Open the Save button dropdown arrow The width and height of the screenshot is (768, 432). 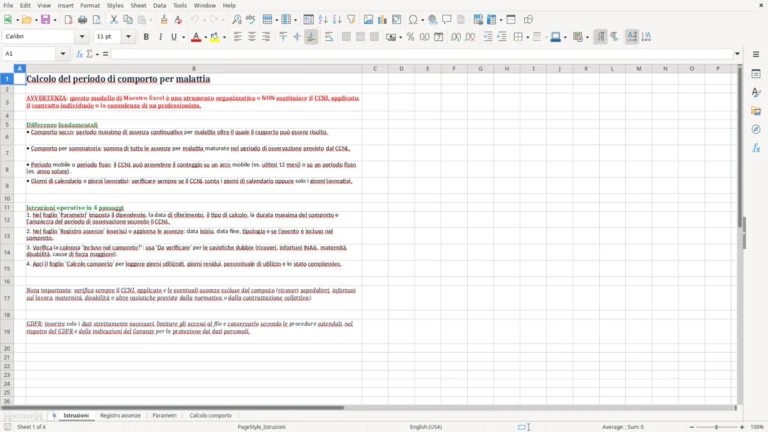[55, 20]
